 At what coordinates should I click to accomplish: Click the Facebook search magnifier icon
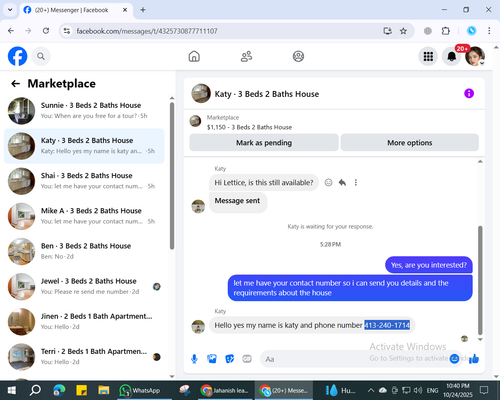(41, 56)
